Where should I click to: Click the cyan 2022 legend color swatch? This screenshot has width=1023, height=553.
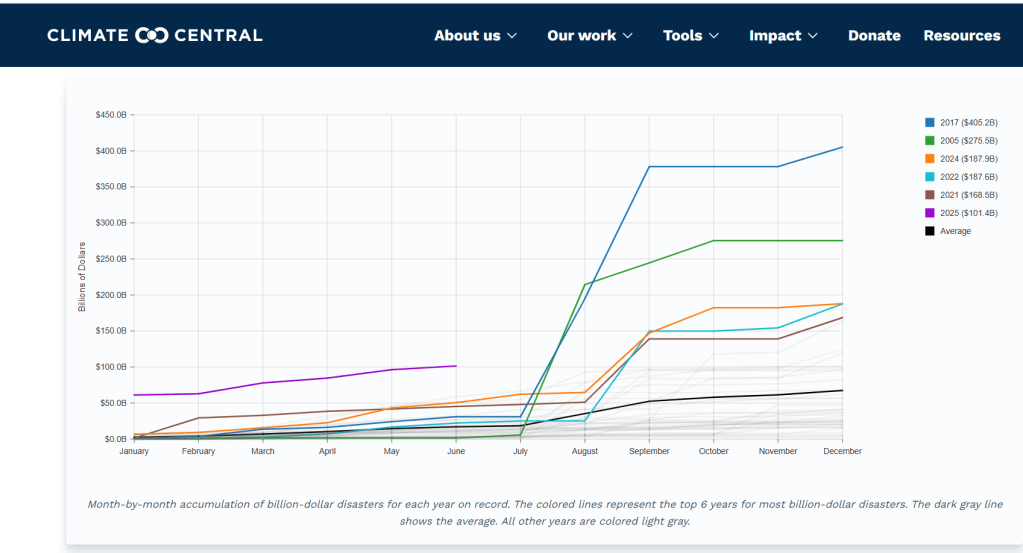tap(930, 177)
